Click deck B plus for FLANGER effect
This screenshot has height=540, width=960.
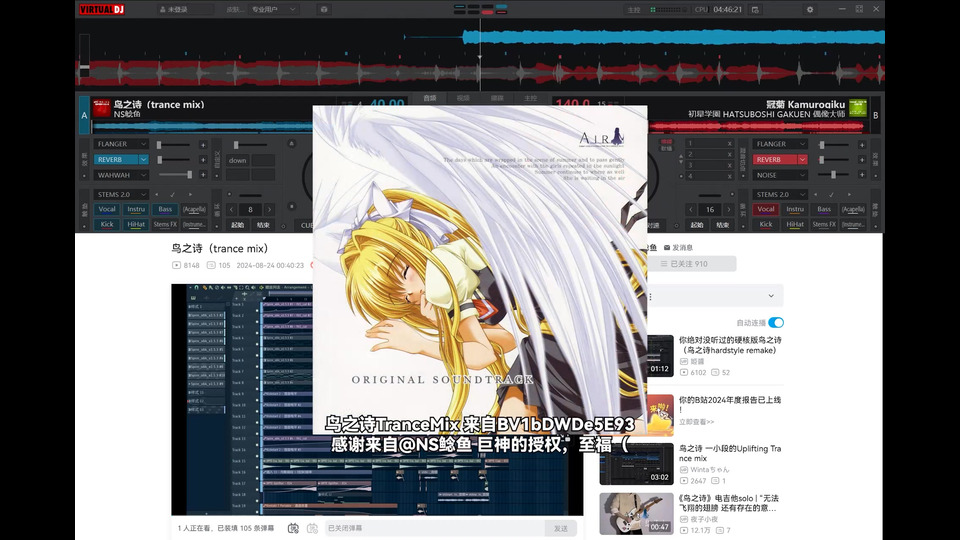861,144
